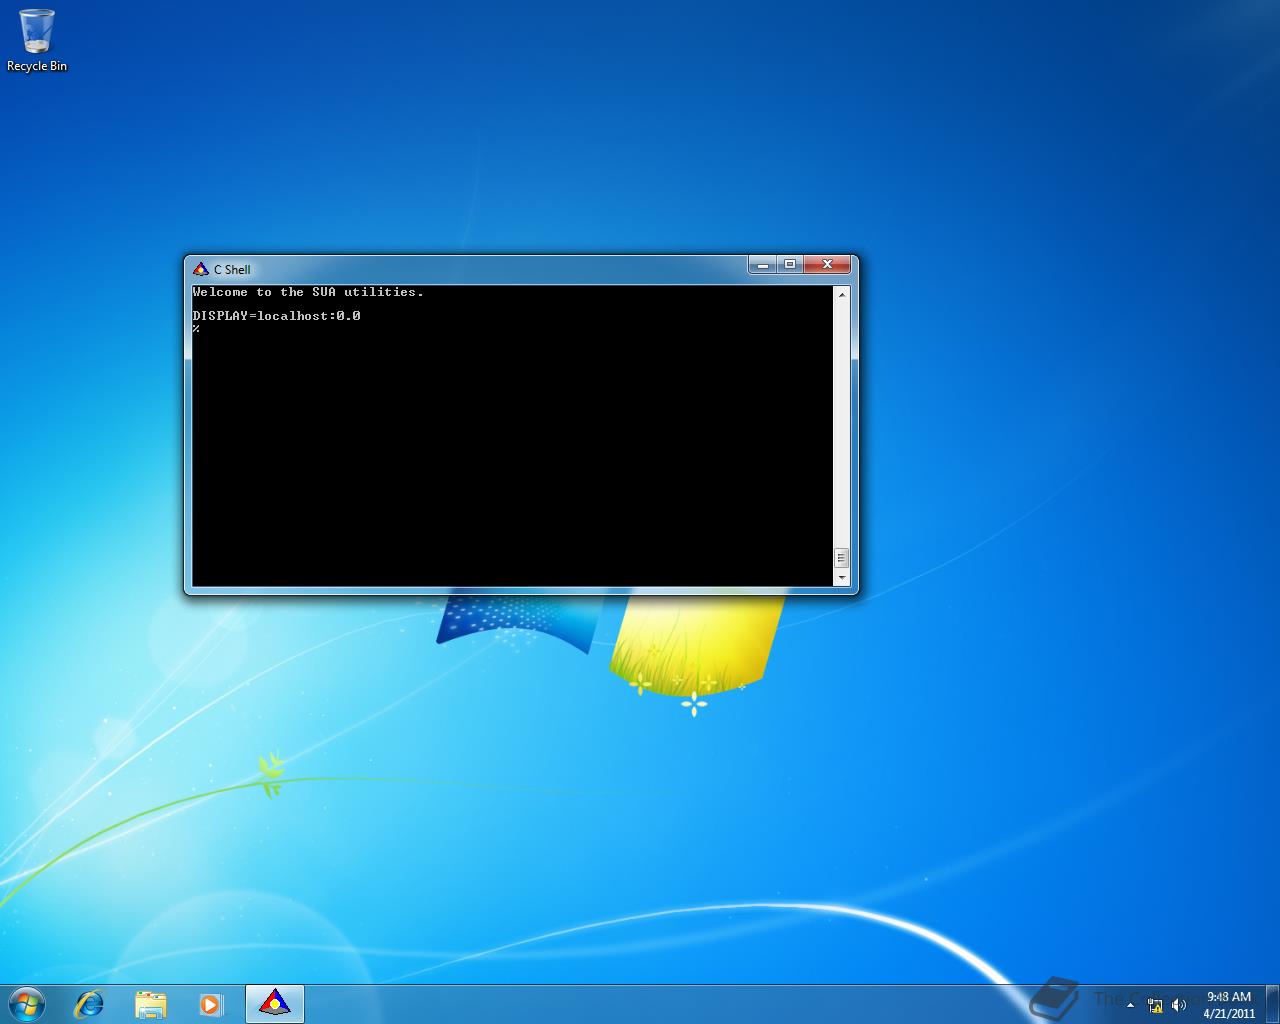This screenshot has width=1280, height=1024.
Task: Open the volume speaker tray icon
Action: coord(1179,1005)
